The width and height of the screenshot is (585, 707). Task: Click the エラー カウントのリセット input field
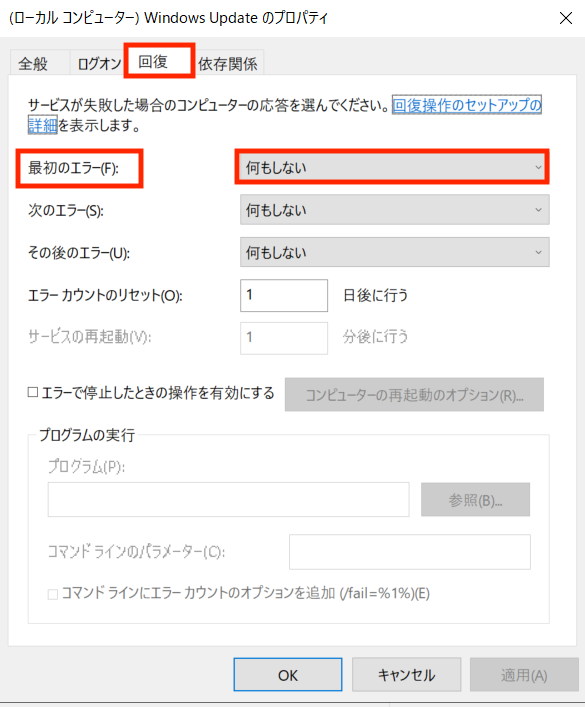(284, 295)
